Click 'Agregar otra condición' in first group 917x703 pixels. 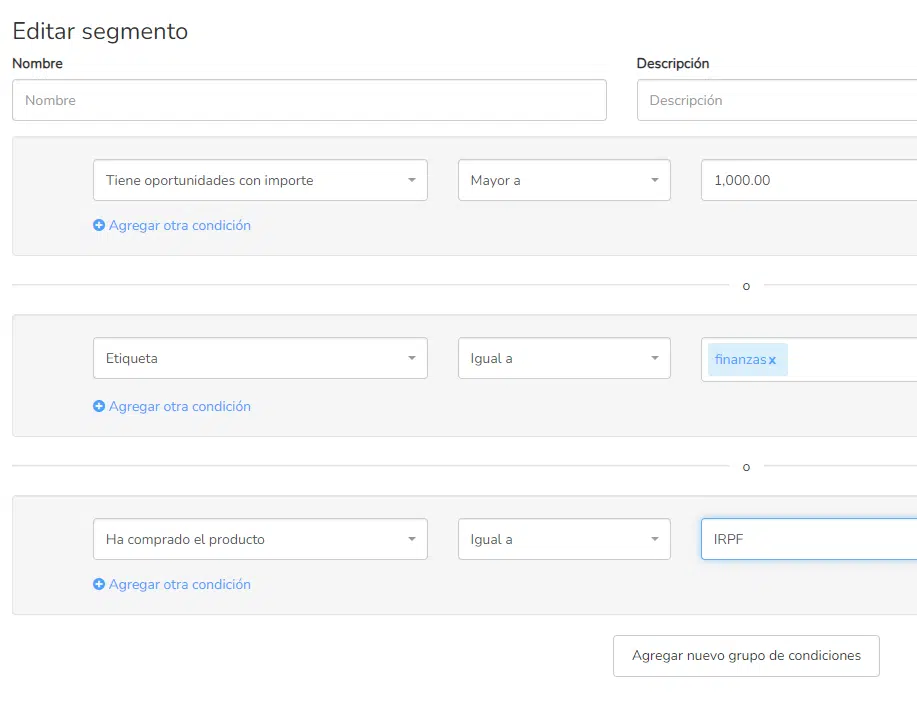pos(180,225)
